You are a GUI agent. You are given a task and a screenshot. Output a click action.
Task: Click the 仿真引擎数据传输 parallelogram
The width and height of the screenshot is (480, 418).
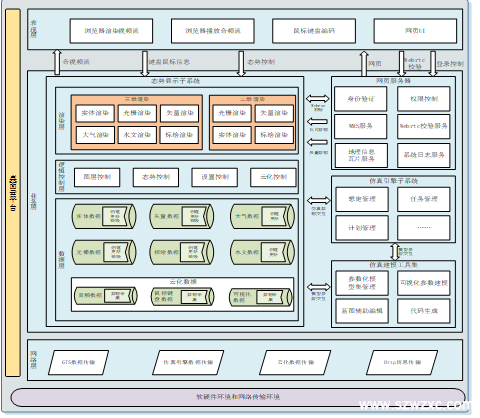click(188, 362)
